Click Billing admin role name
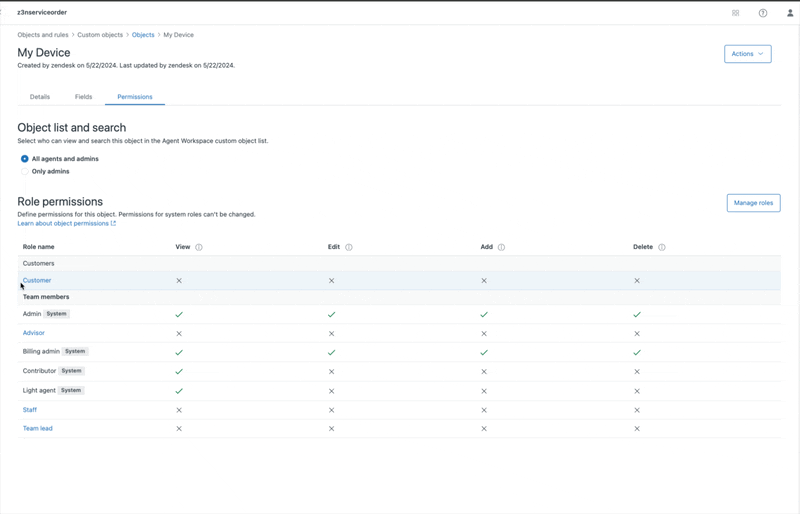Image resolution: width=800 pixels, height=514 pixels. (x=41, y=351)
